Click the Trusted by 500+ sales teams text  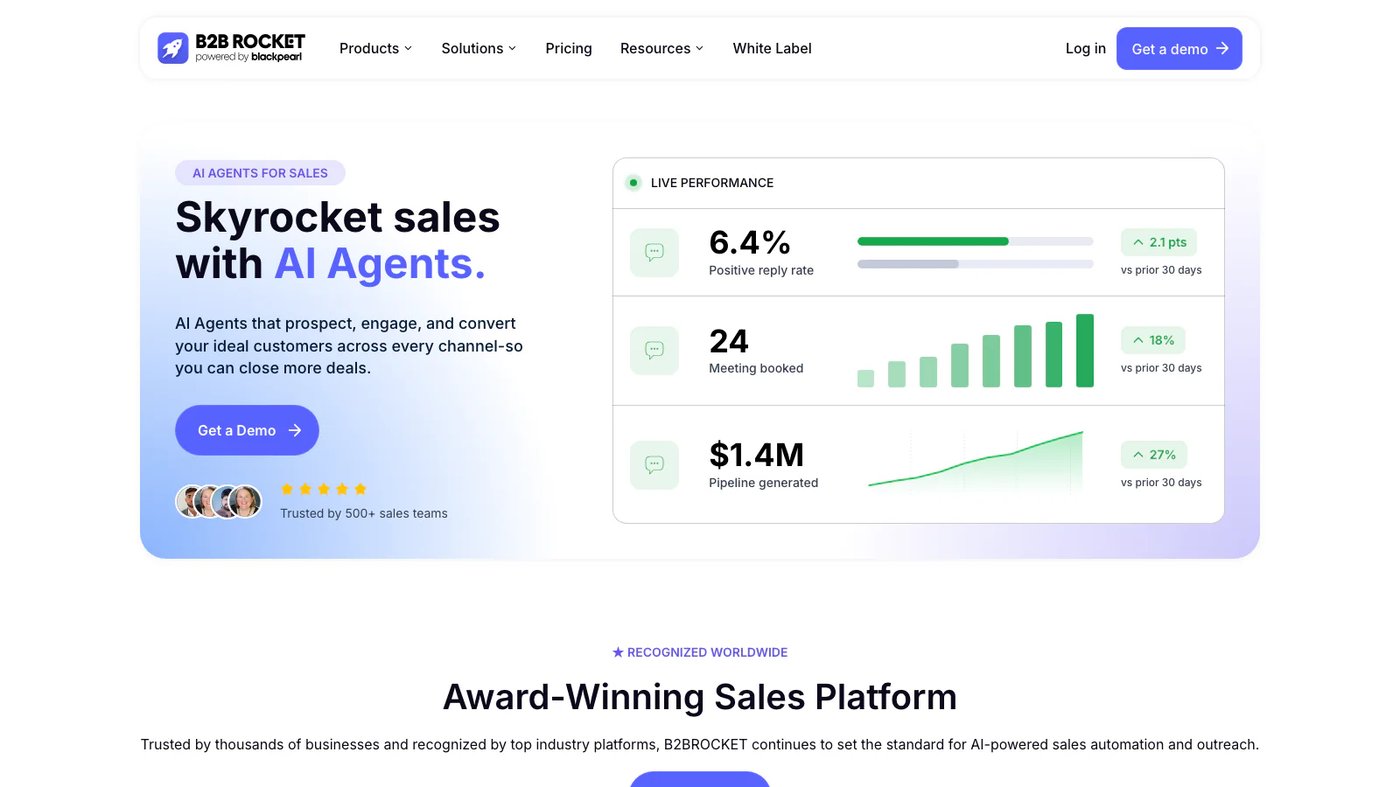coord(364,513)
